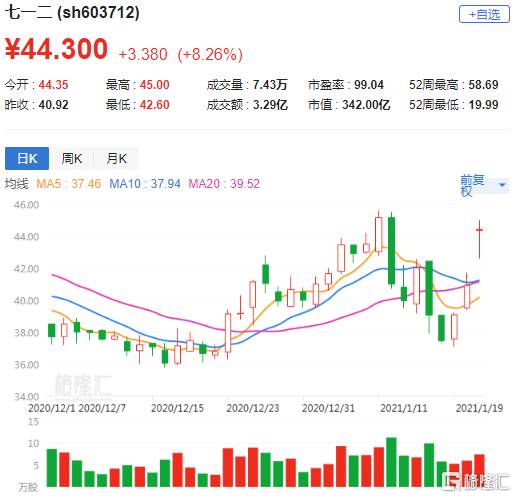Select the 52周最高 value 58.69

point(483,85)
